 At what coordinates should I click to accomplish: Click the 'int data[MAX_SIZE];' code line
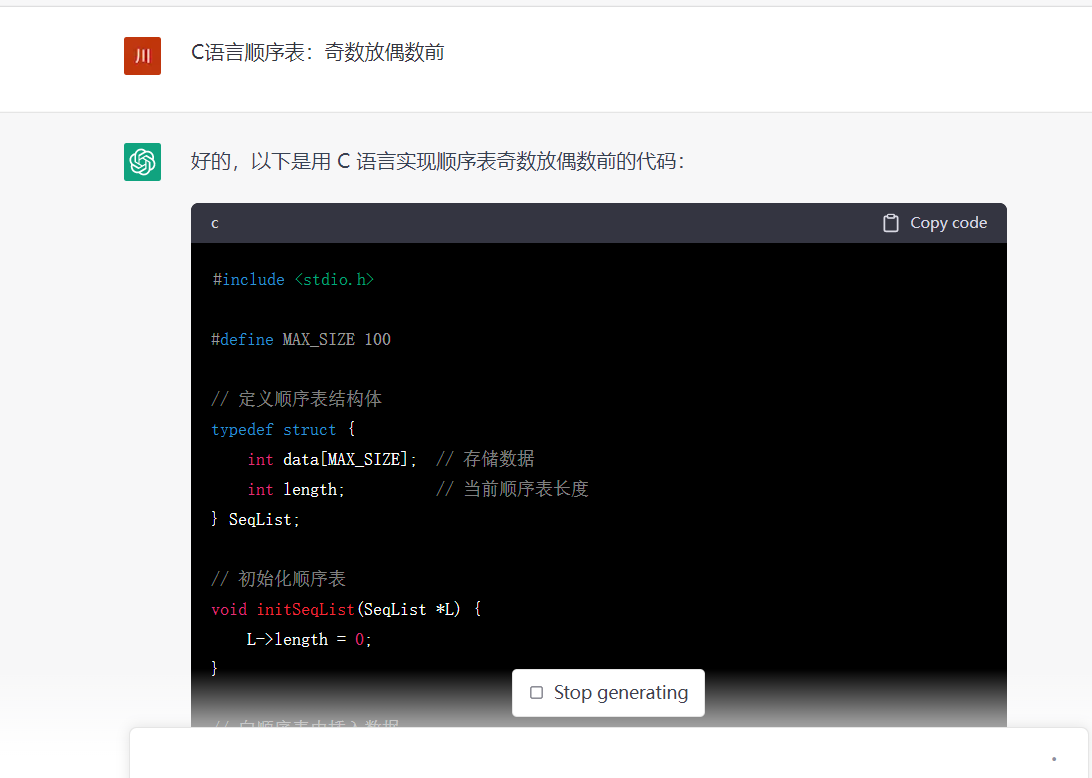[332, 459]
